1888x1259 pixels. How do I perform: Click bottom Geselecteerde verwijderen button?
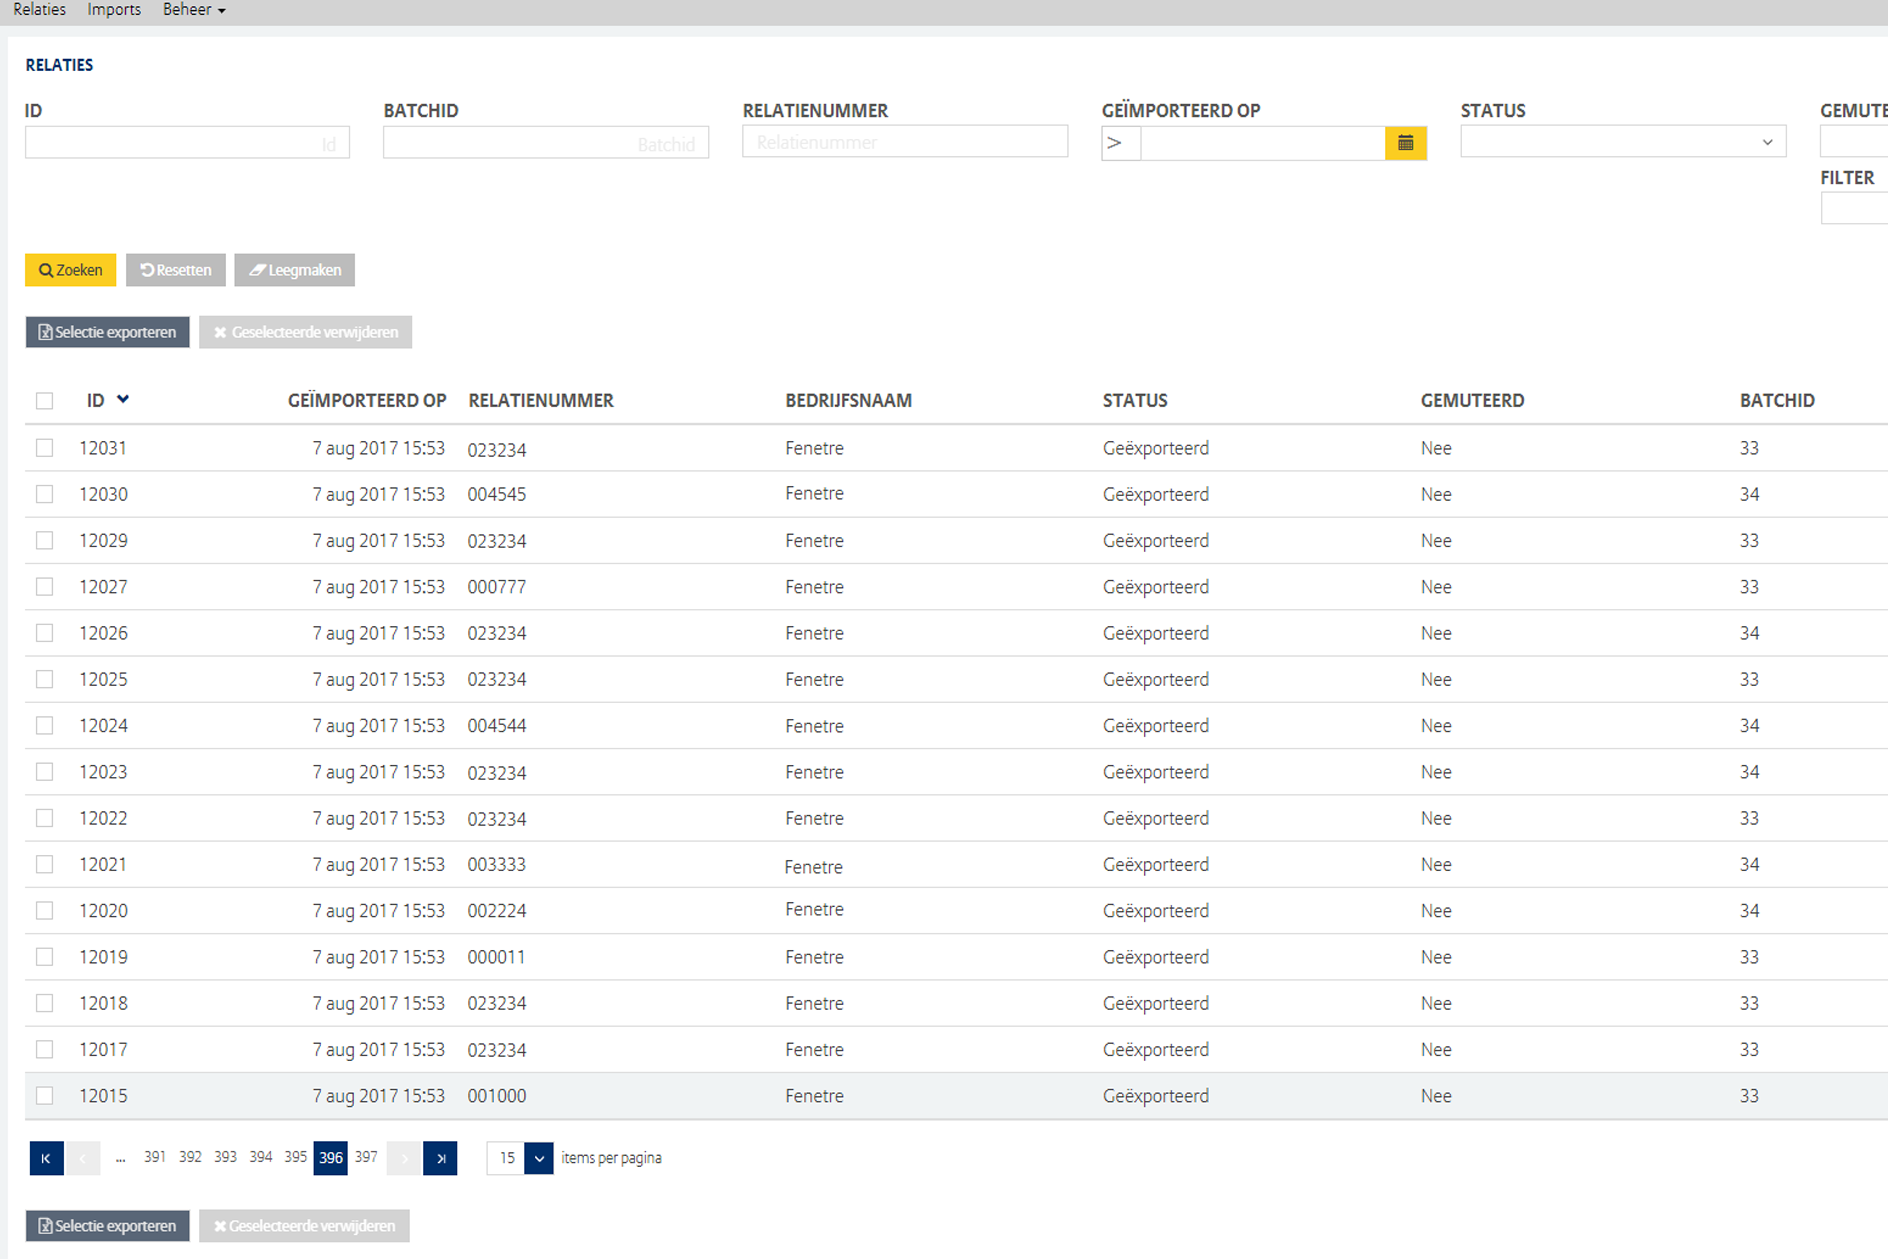coord(304,1226)
